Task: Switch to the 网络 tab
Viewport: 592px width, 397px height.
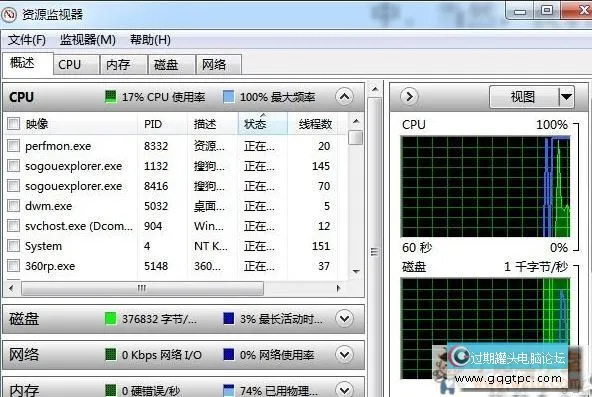Action: tap(219, 65)
